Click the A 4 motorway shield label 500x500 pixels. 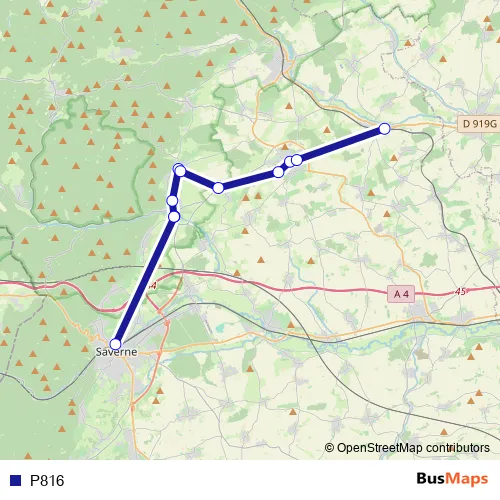(x=401, y=294)
